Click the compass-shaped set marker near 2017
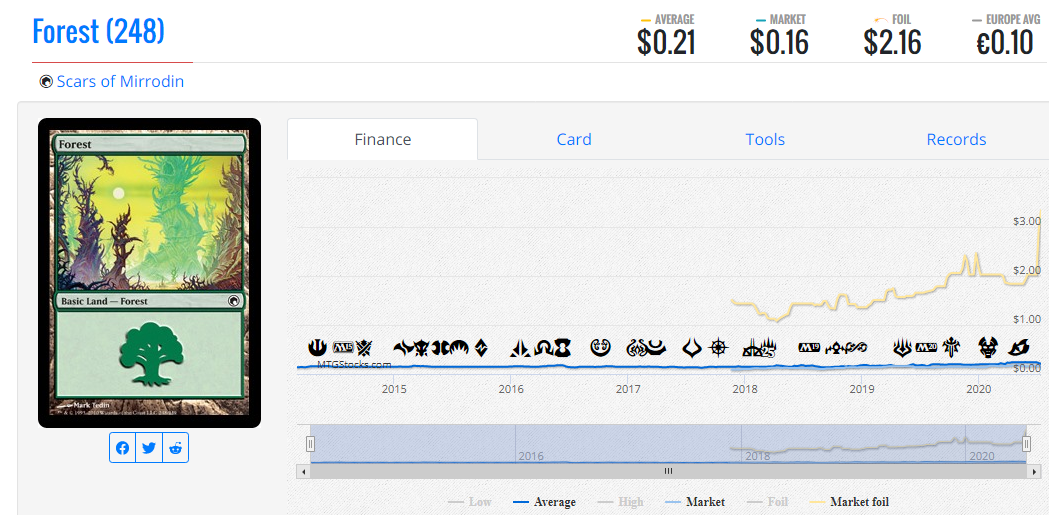The height and width of the screenshot is (515, 1049). (719, 347)
